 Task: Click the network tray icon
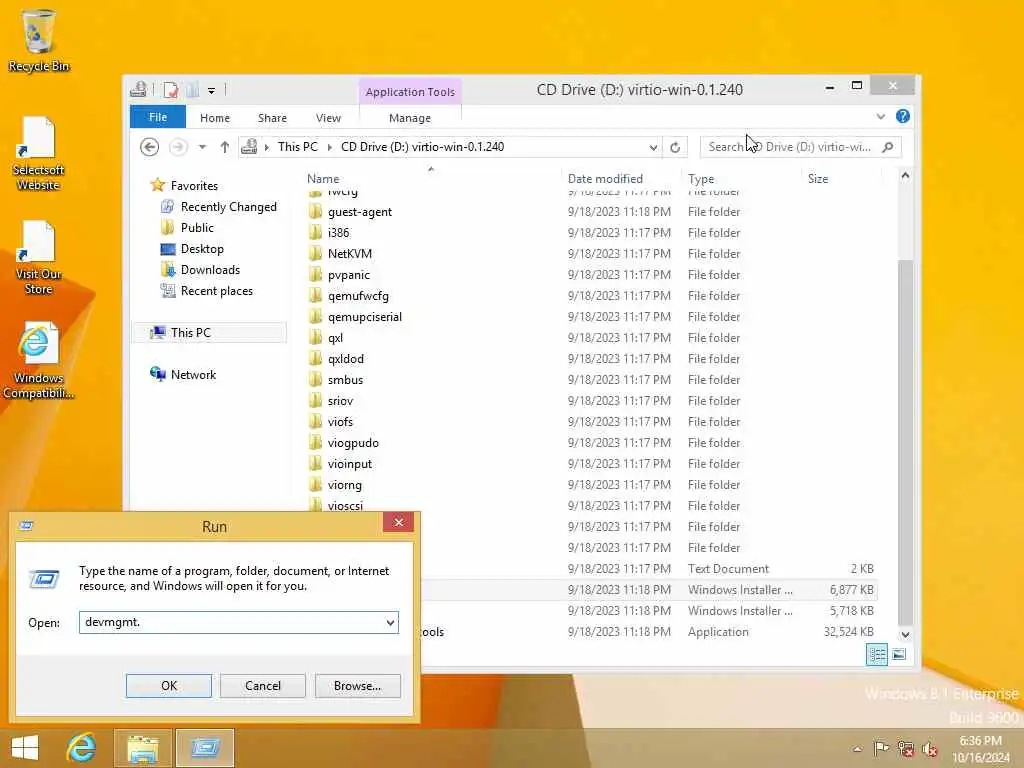(906, 748)
